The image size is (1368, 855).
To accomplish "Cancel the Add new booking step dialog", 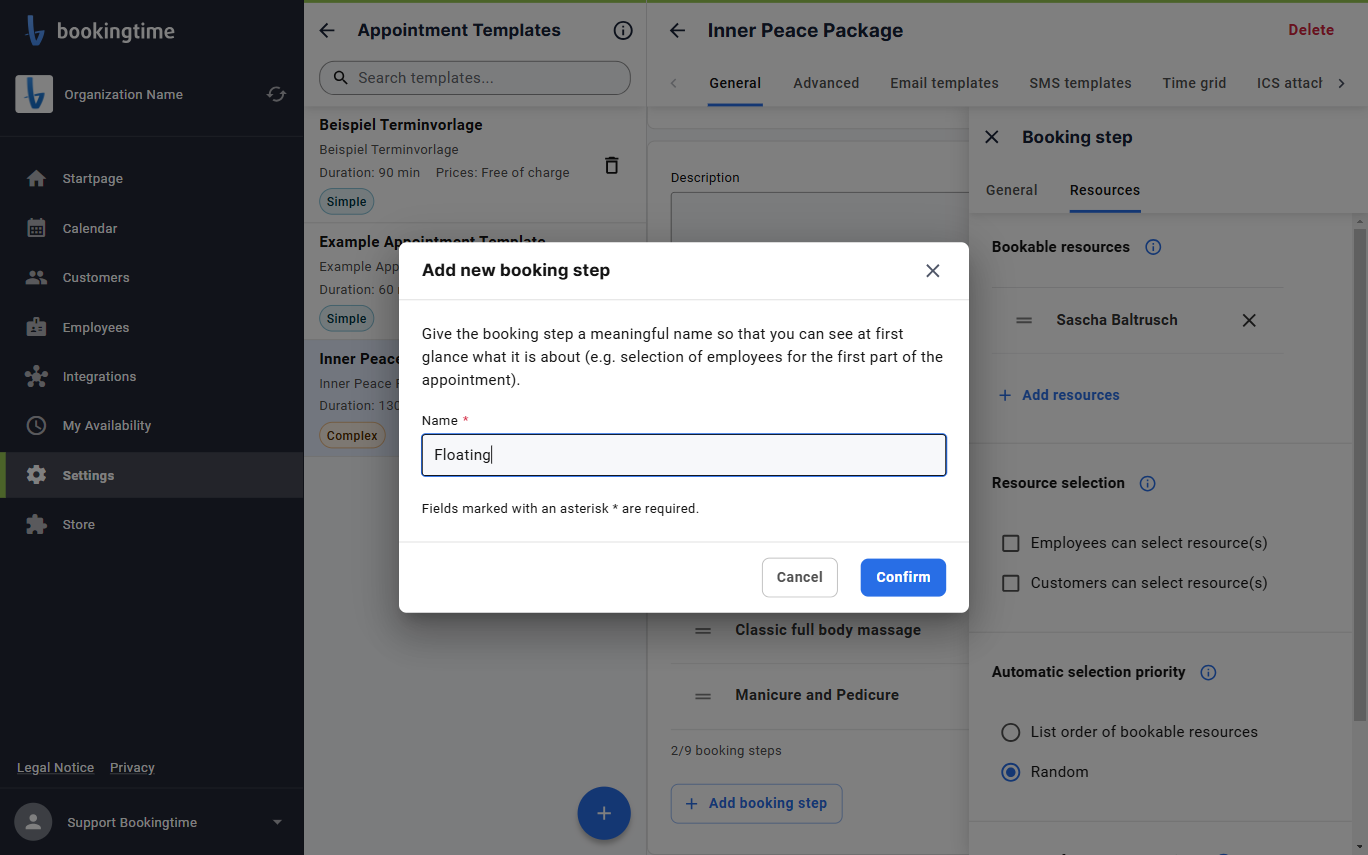I will pyautogui.click(x=800, y=577).
